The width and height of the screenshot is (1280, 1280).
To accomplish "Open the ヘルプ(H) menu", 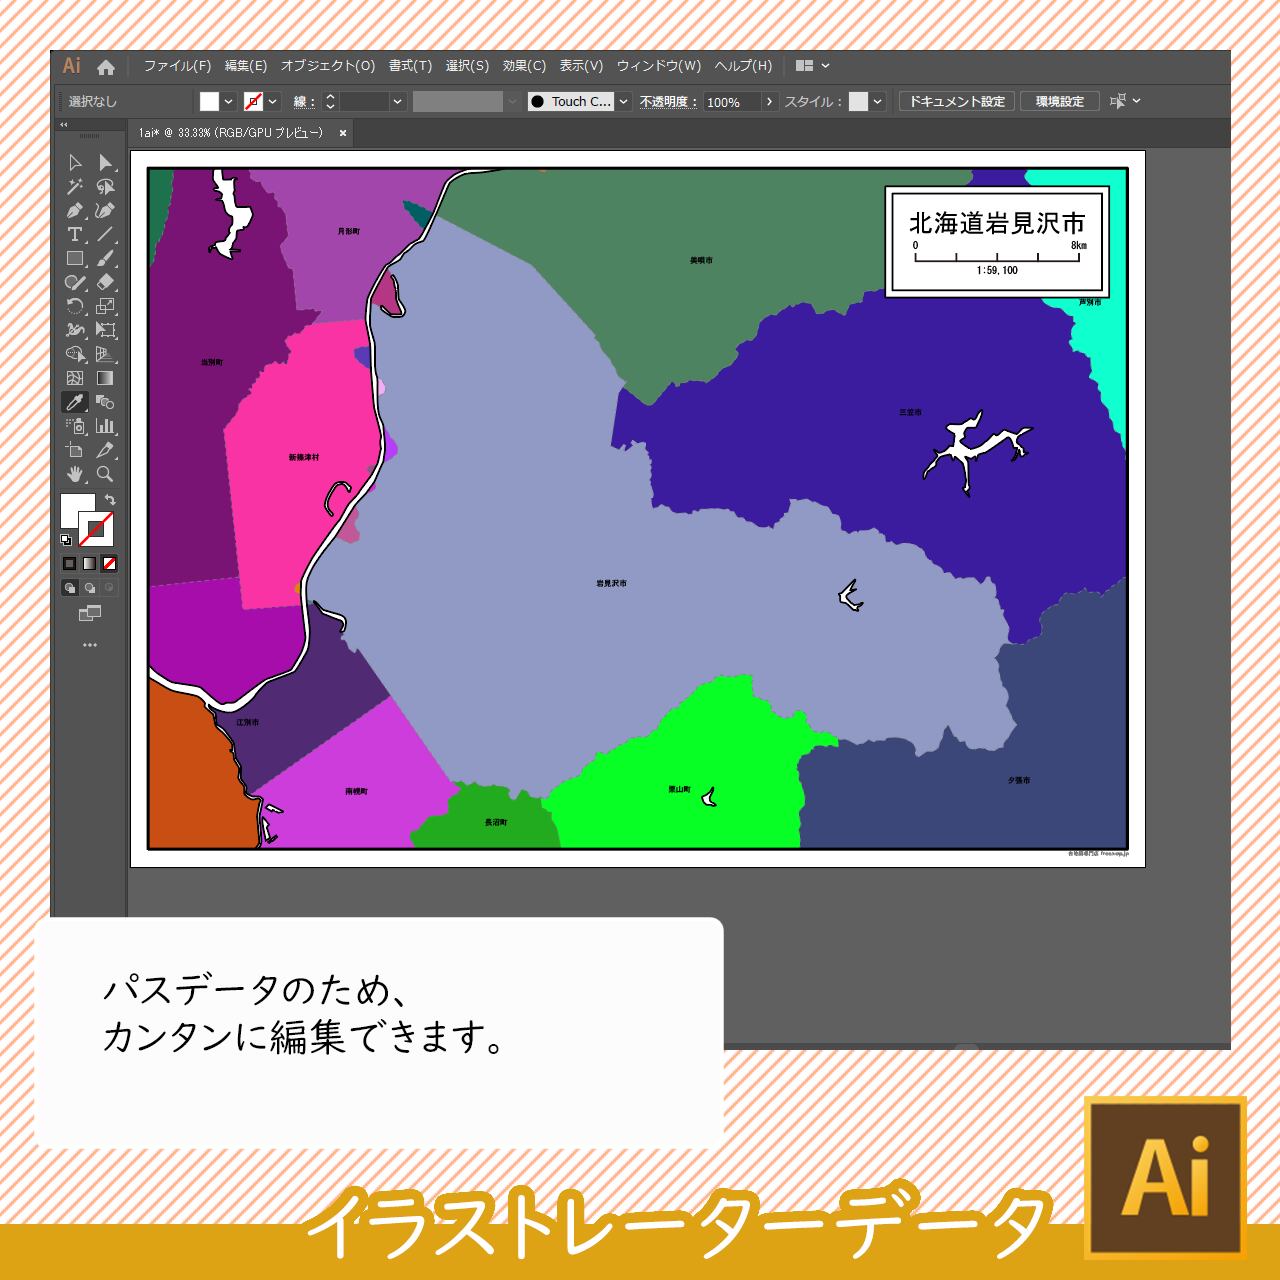I will click(743, 66).
